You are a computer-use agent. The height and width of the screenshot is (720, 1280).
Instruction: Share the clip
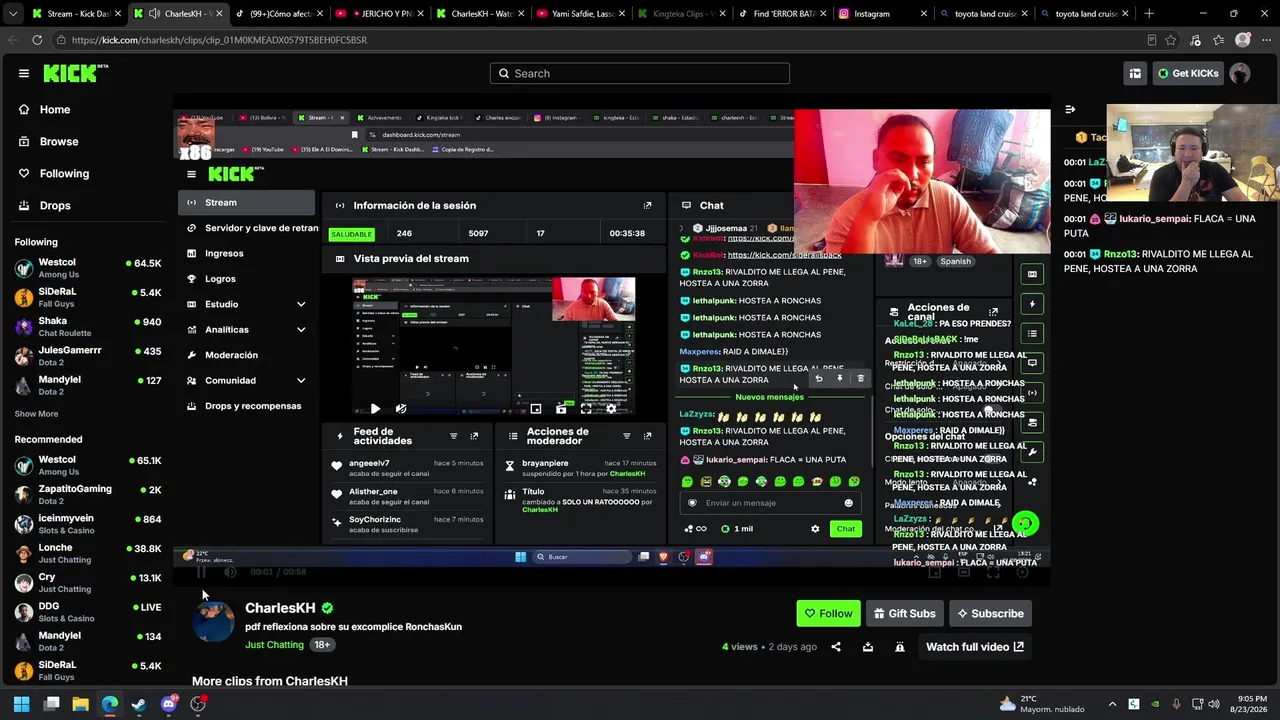(x=836, y=647)
